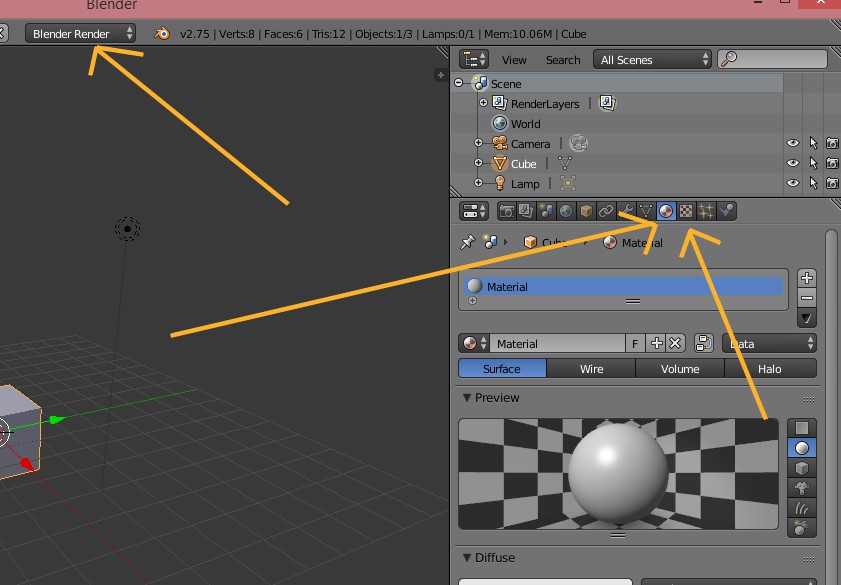Screen dimensions: 841x585
Task: Open the outliner View menu
Action: tap(514, 60)
